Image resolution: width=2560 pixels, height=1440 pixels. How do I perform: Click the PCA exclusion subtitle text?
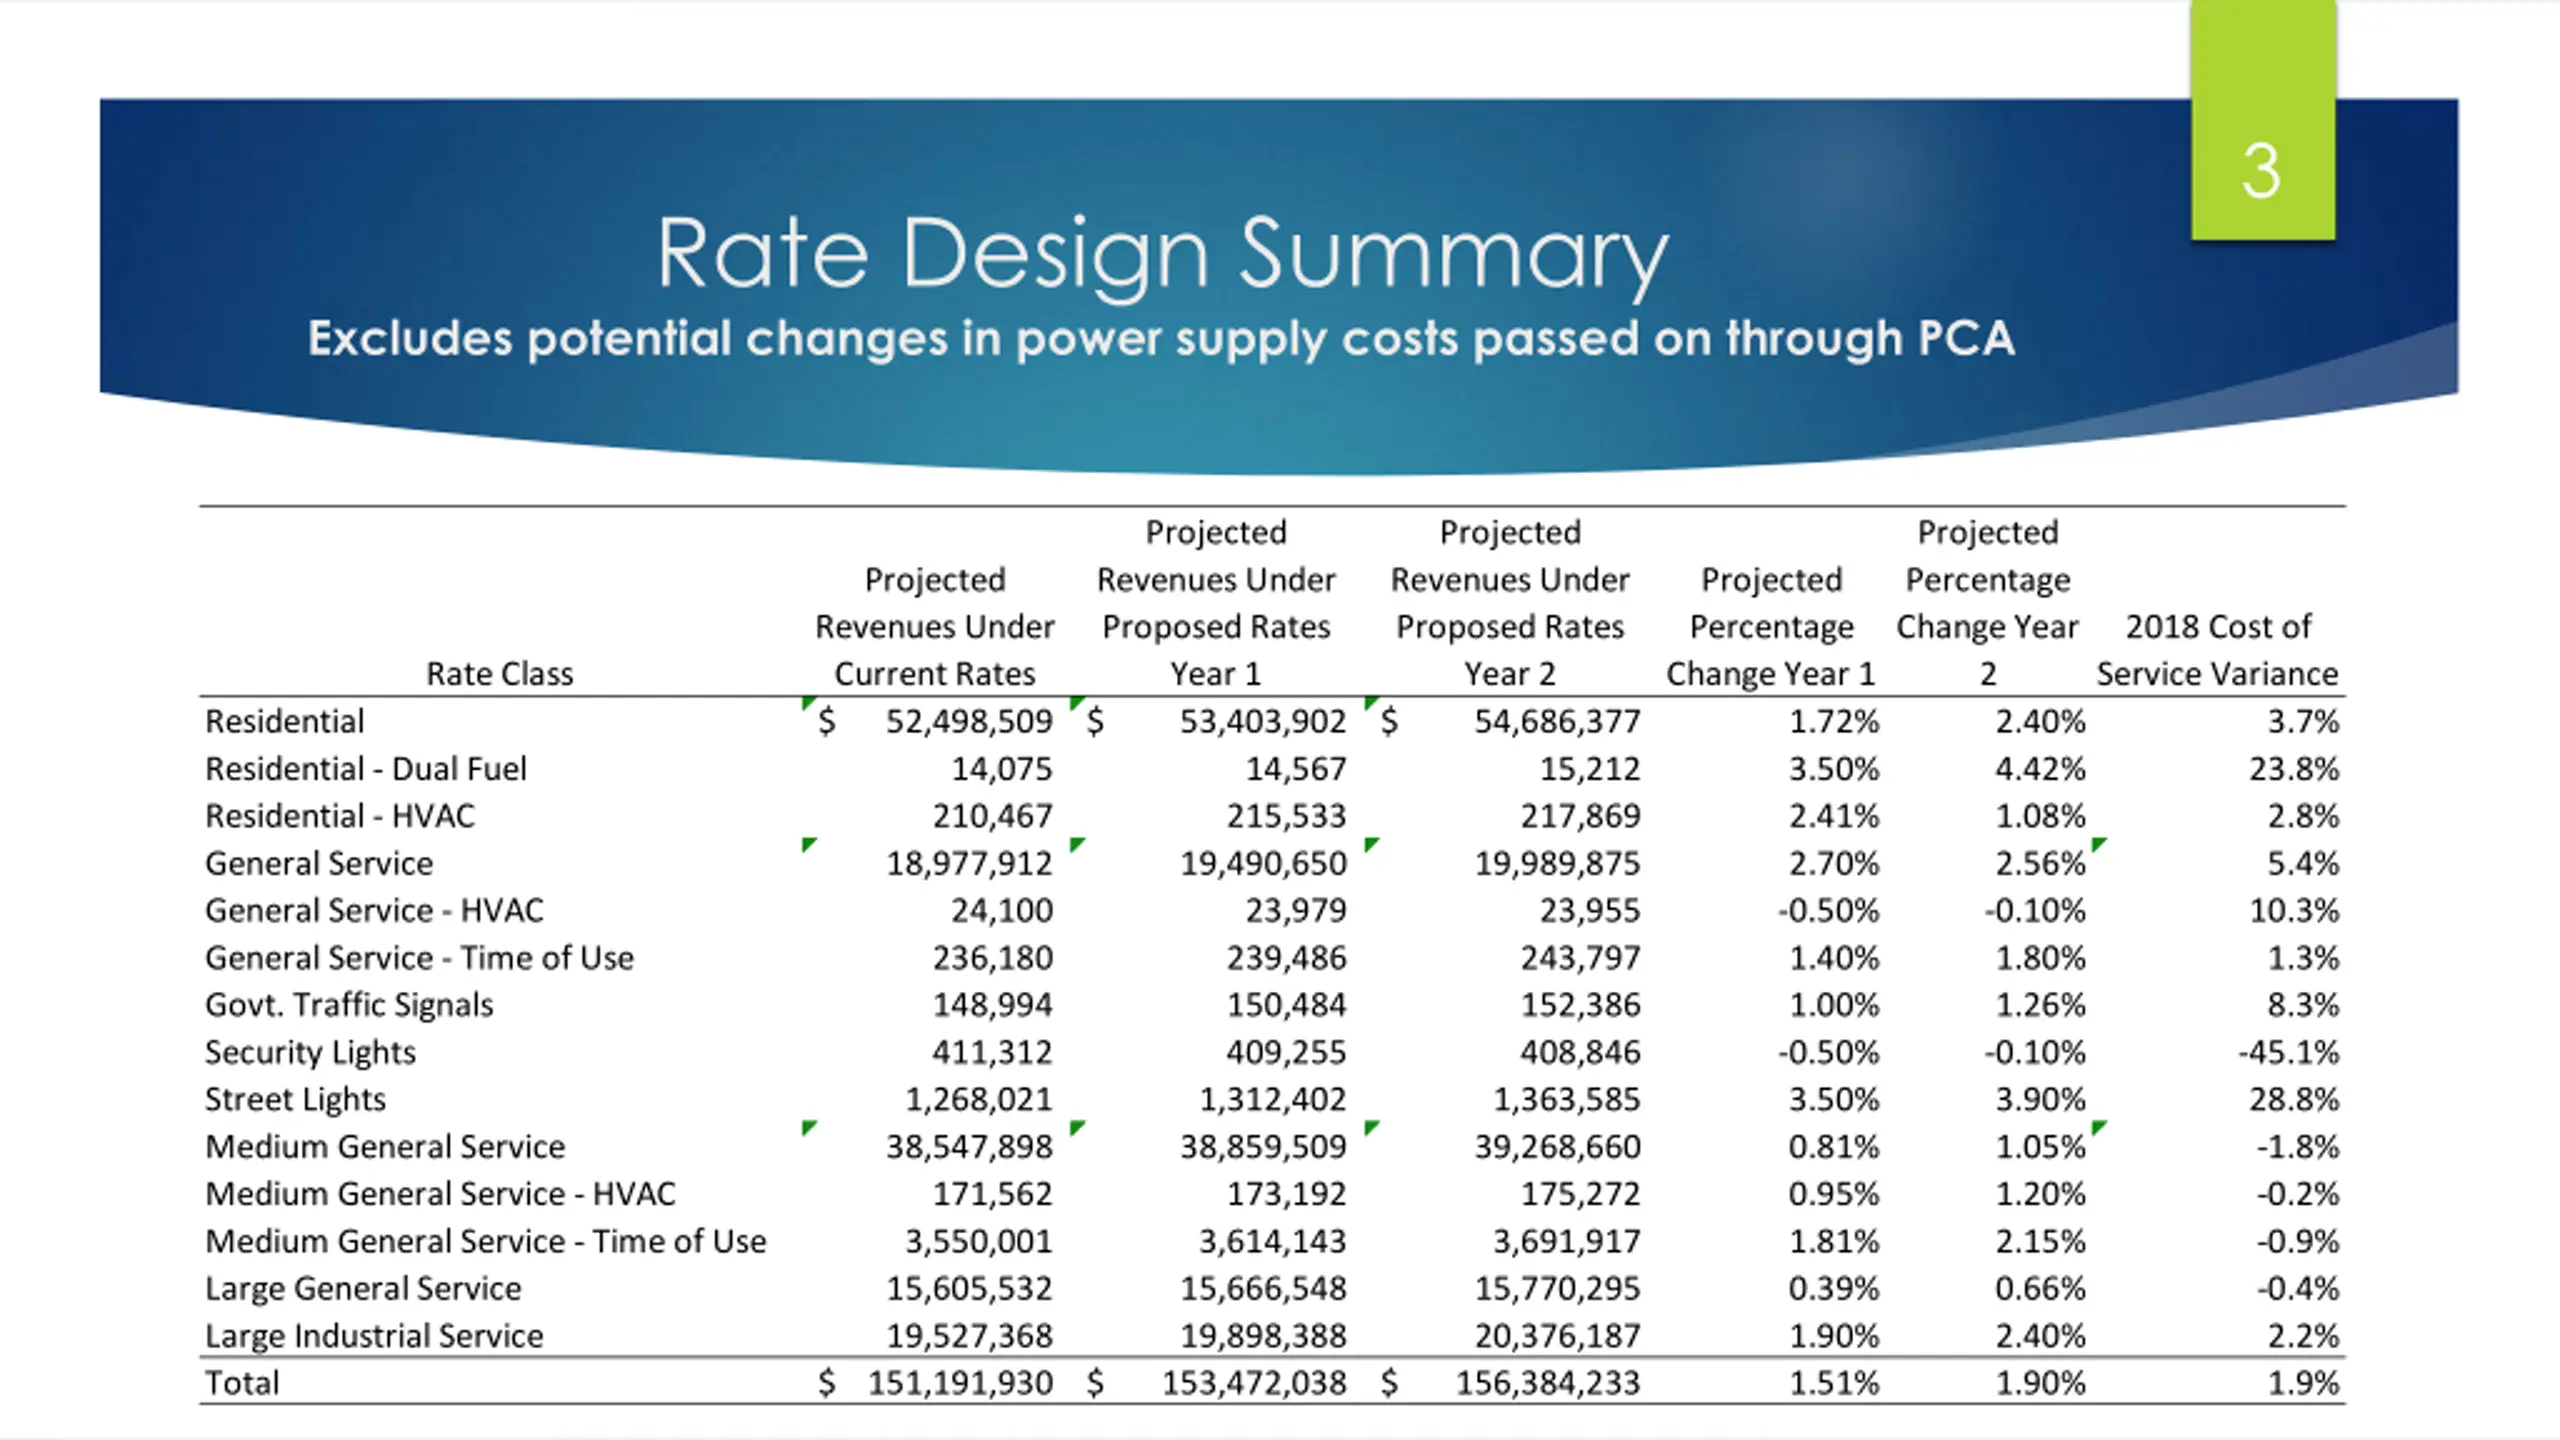(x=1161, y=338)
